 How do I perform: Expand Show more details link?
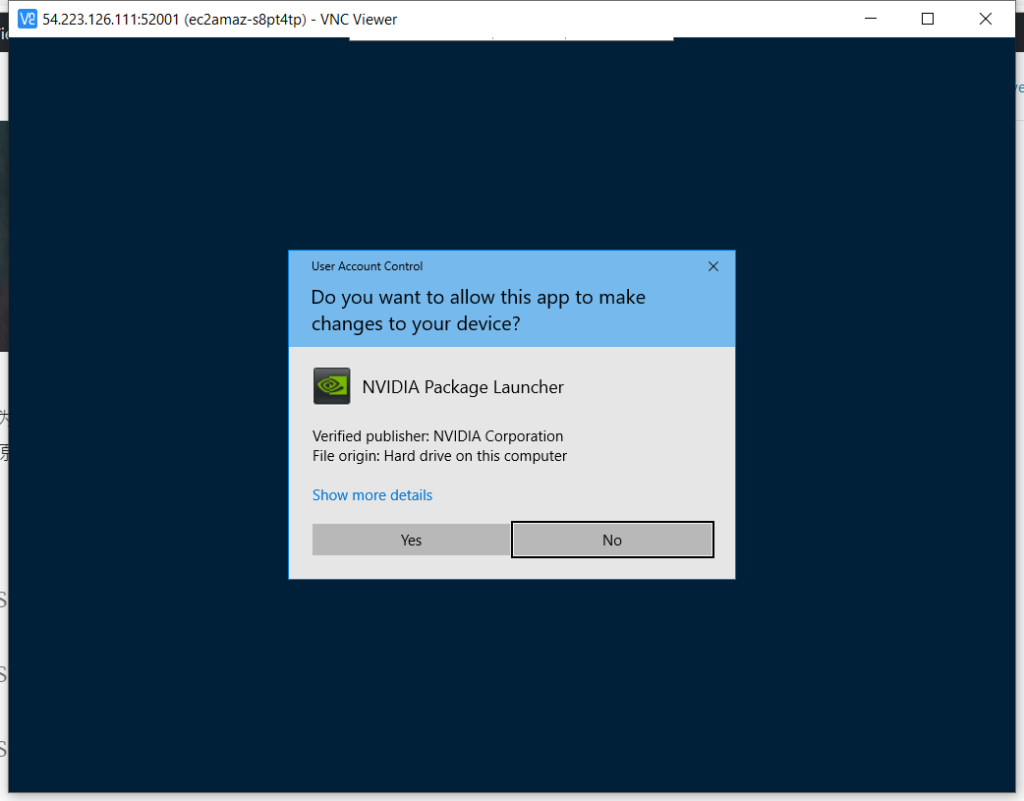click(x=372, y=495)
